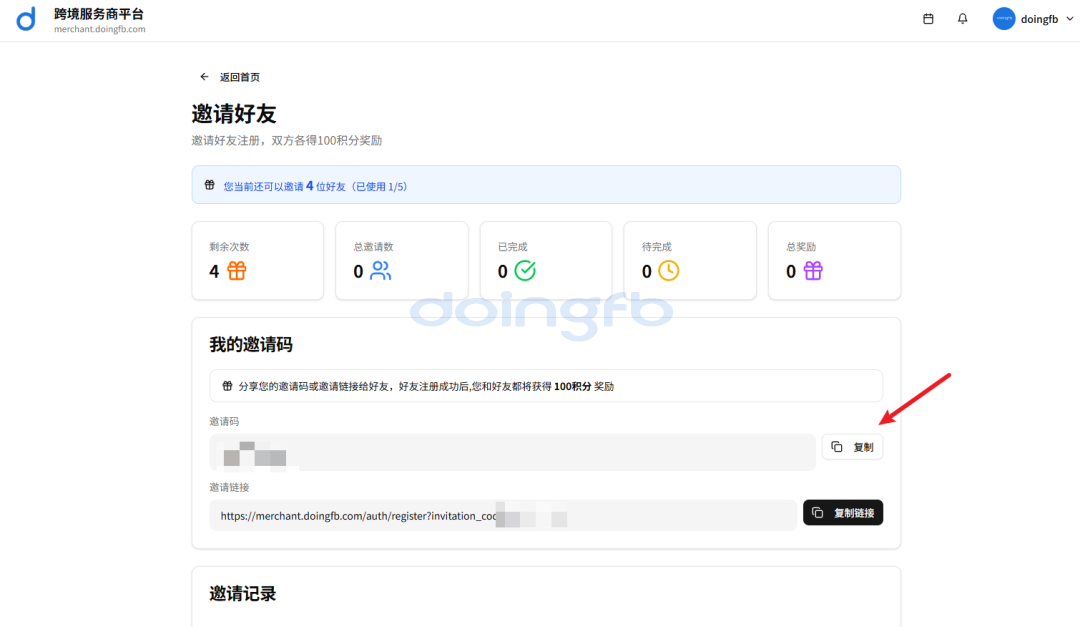Click the back arrow icon

[204, 77]
